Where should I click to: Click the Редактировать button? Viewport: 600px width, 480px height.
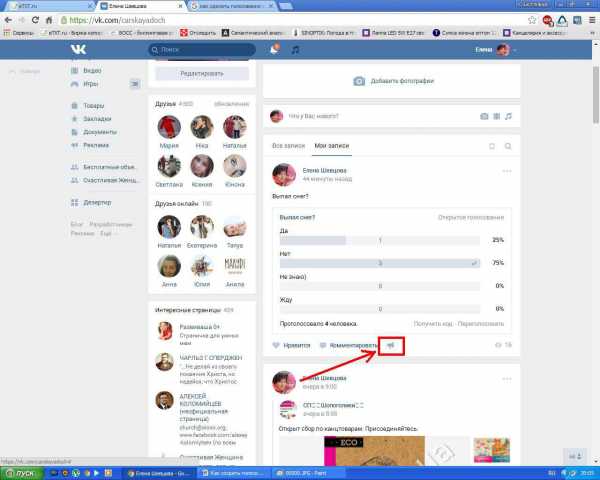pos(202,73)
